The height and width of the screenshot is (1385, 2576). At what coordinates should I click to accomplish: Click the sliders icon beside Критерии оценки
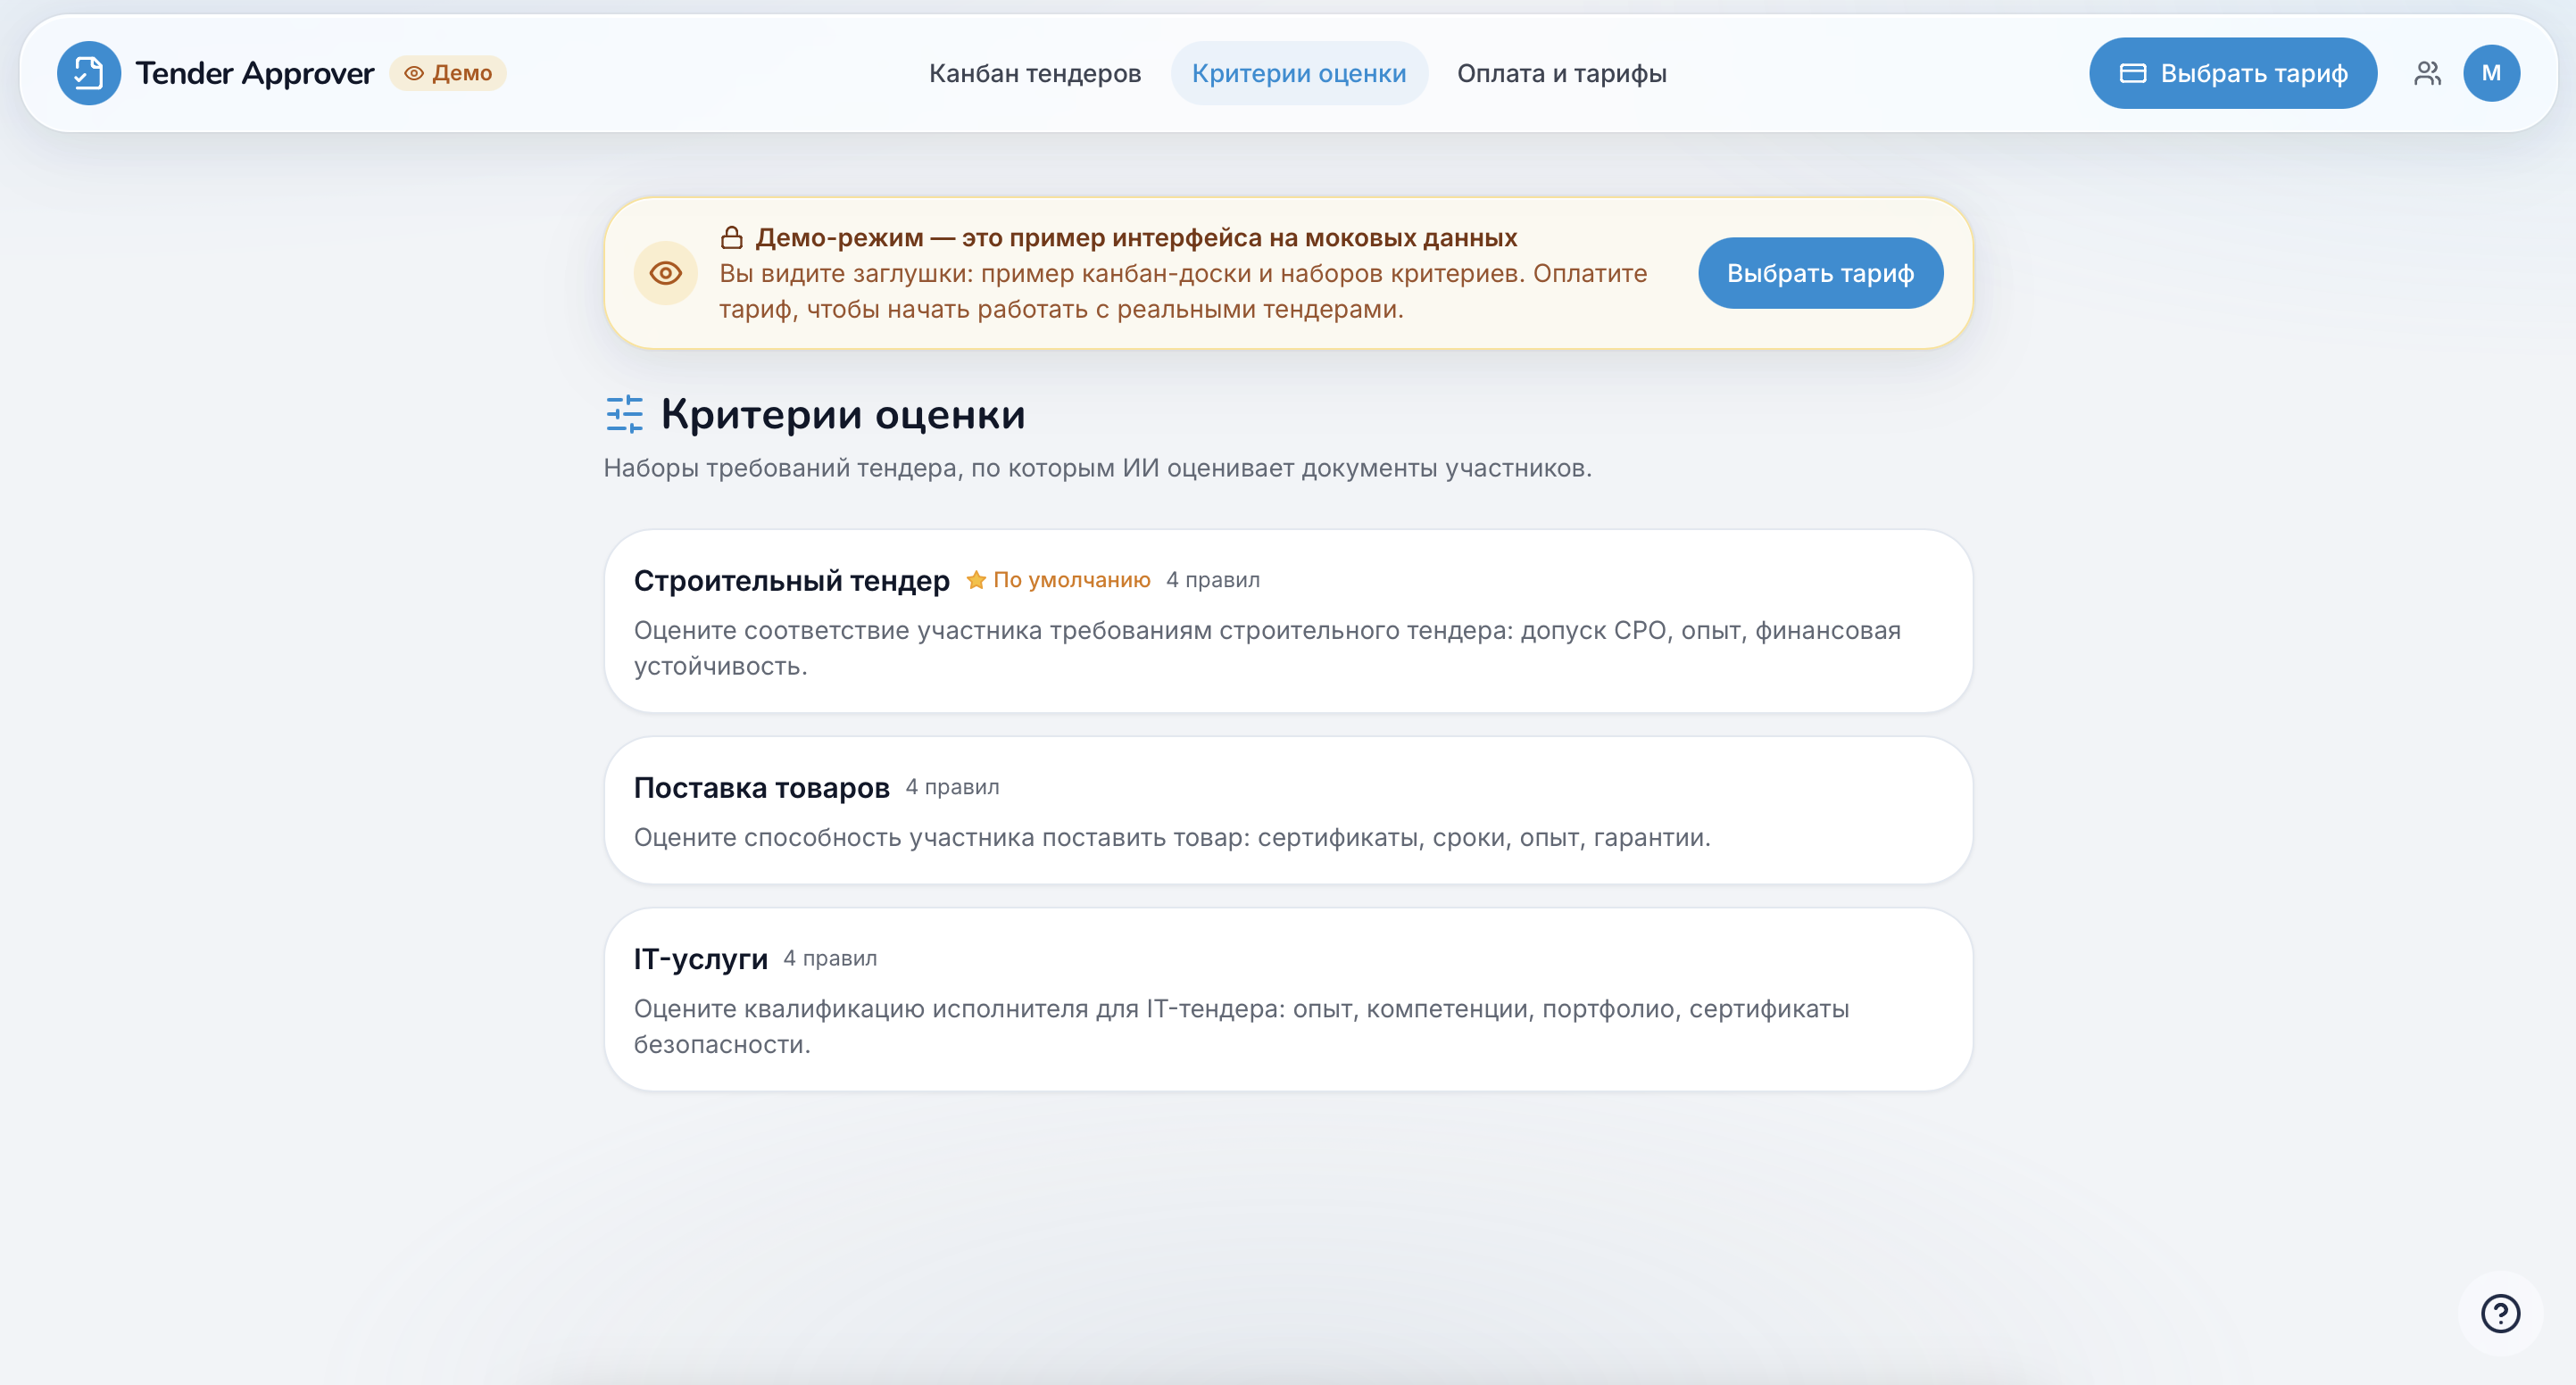625,414
